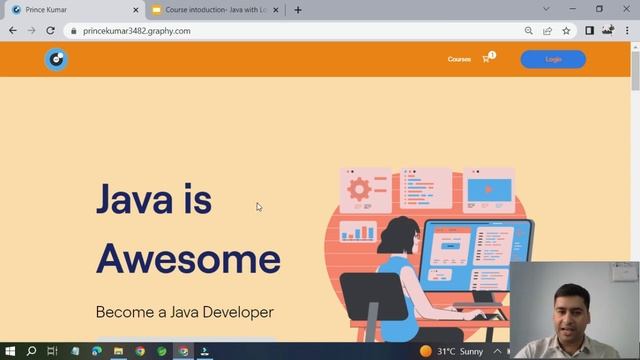Viewport: 640px width, 360px height.
Task: Click the lock icon in the address bar
Action: coord(74,31)
